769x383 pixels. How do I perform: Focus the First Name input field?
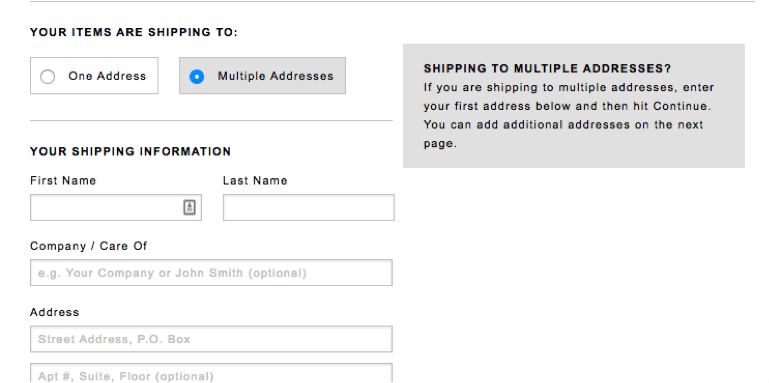[x=116, y=207]
